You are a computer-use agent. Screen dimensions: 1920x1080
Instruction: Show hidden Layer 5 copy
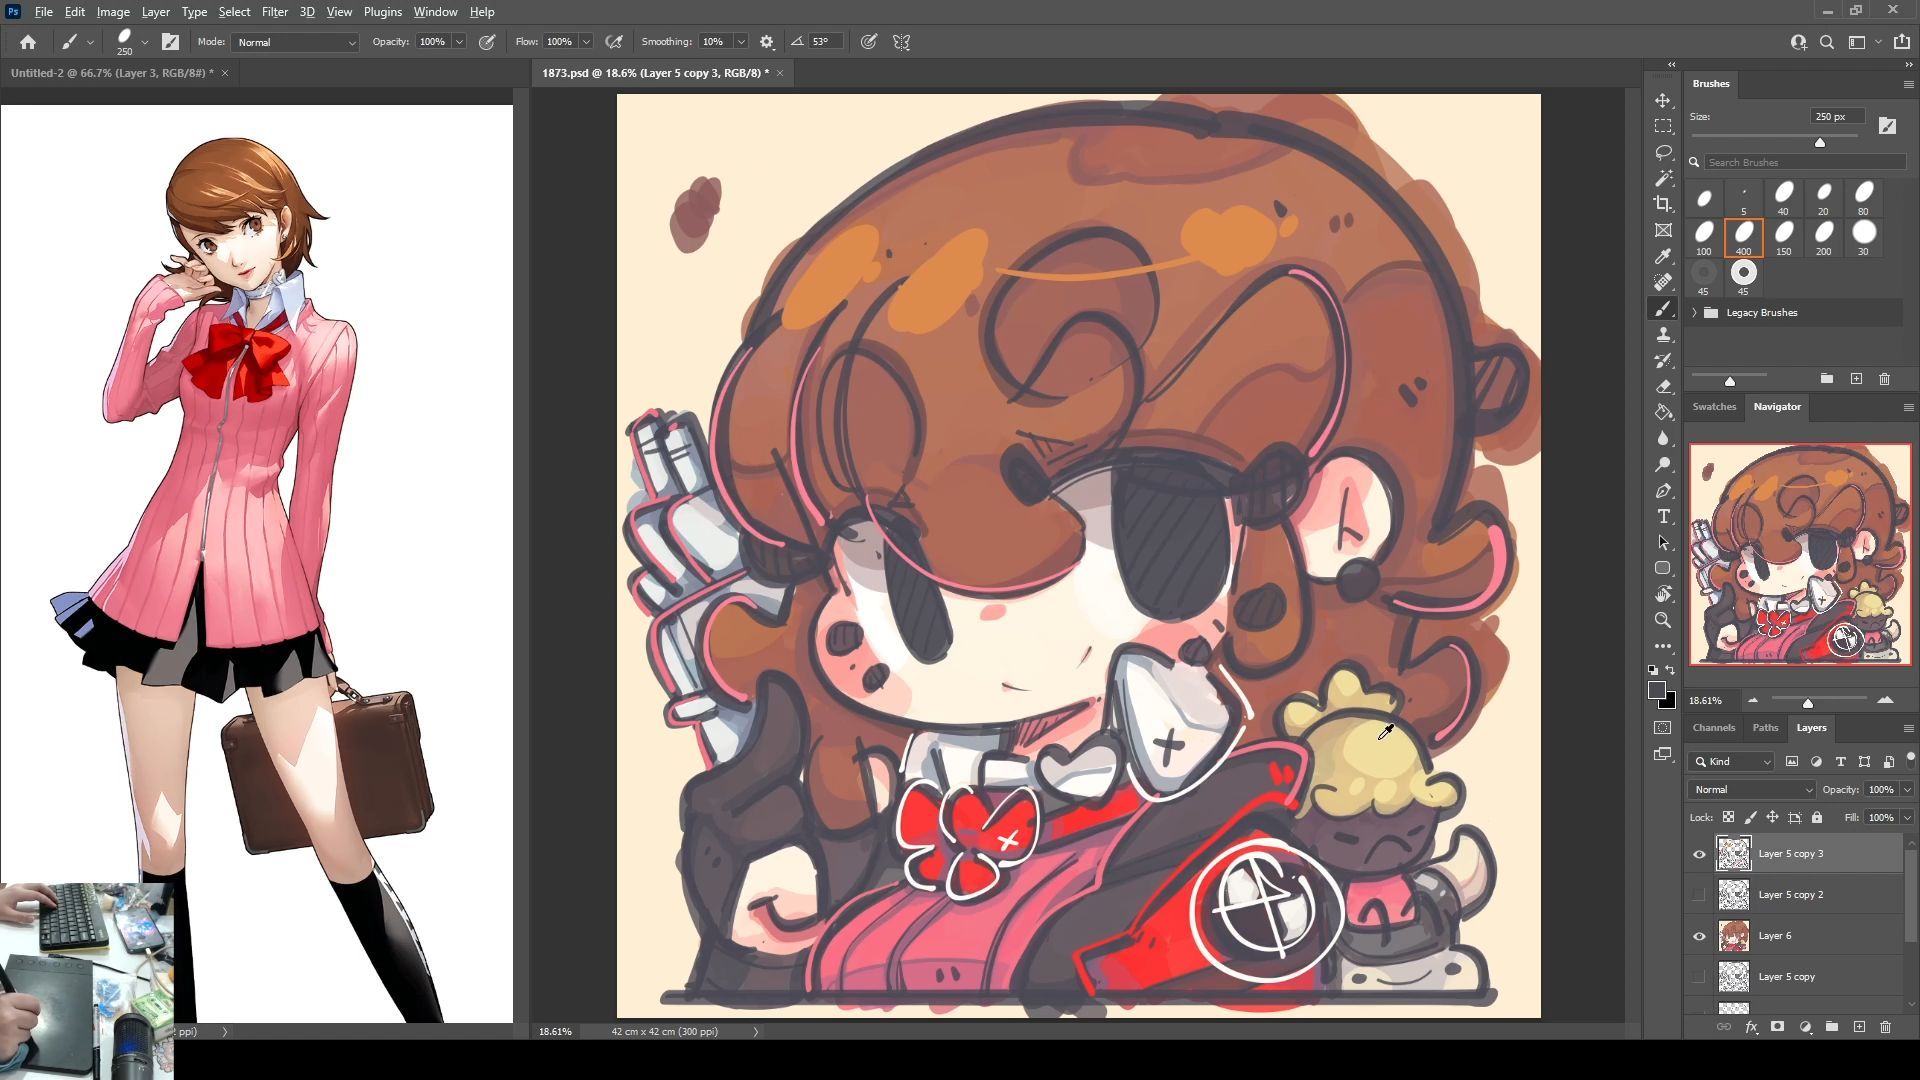coord(1699,977)
